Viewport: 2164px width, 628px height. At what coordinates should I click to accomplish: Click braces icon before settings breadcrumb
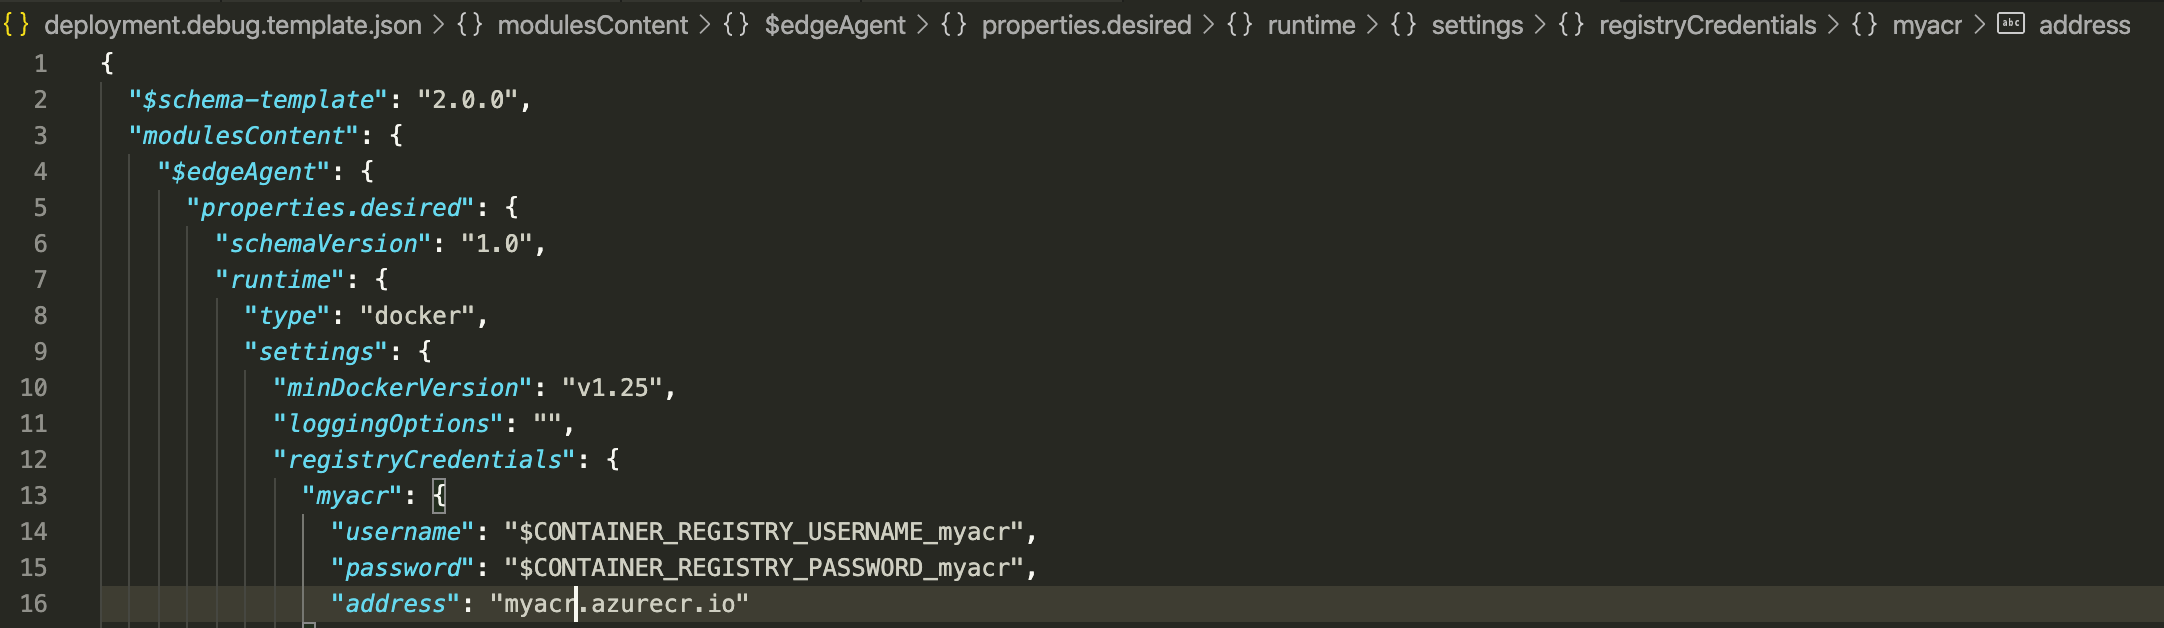point(1404,25)
